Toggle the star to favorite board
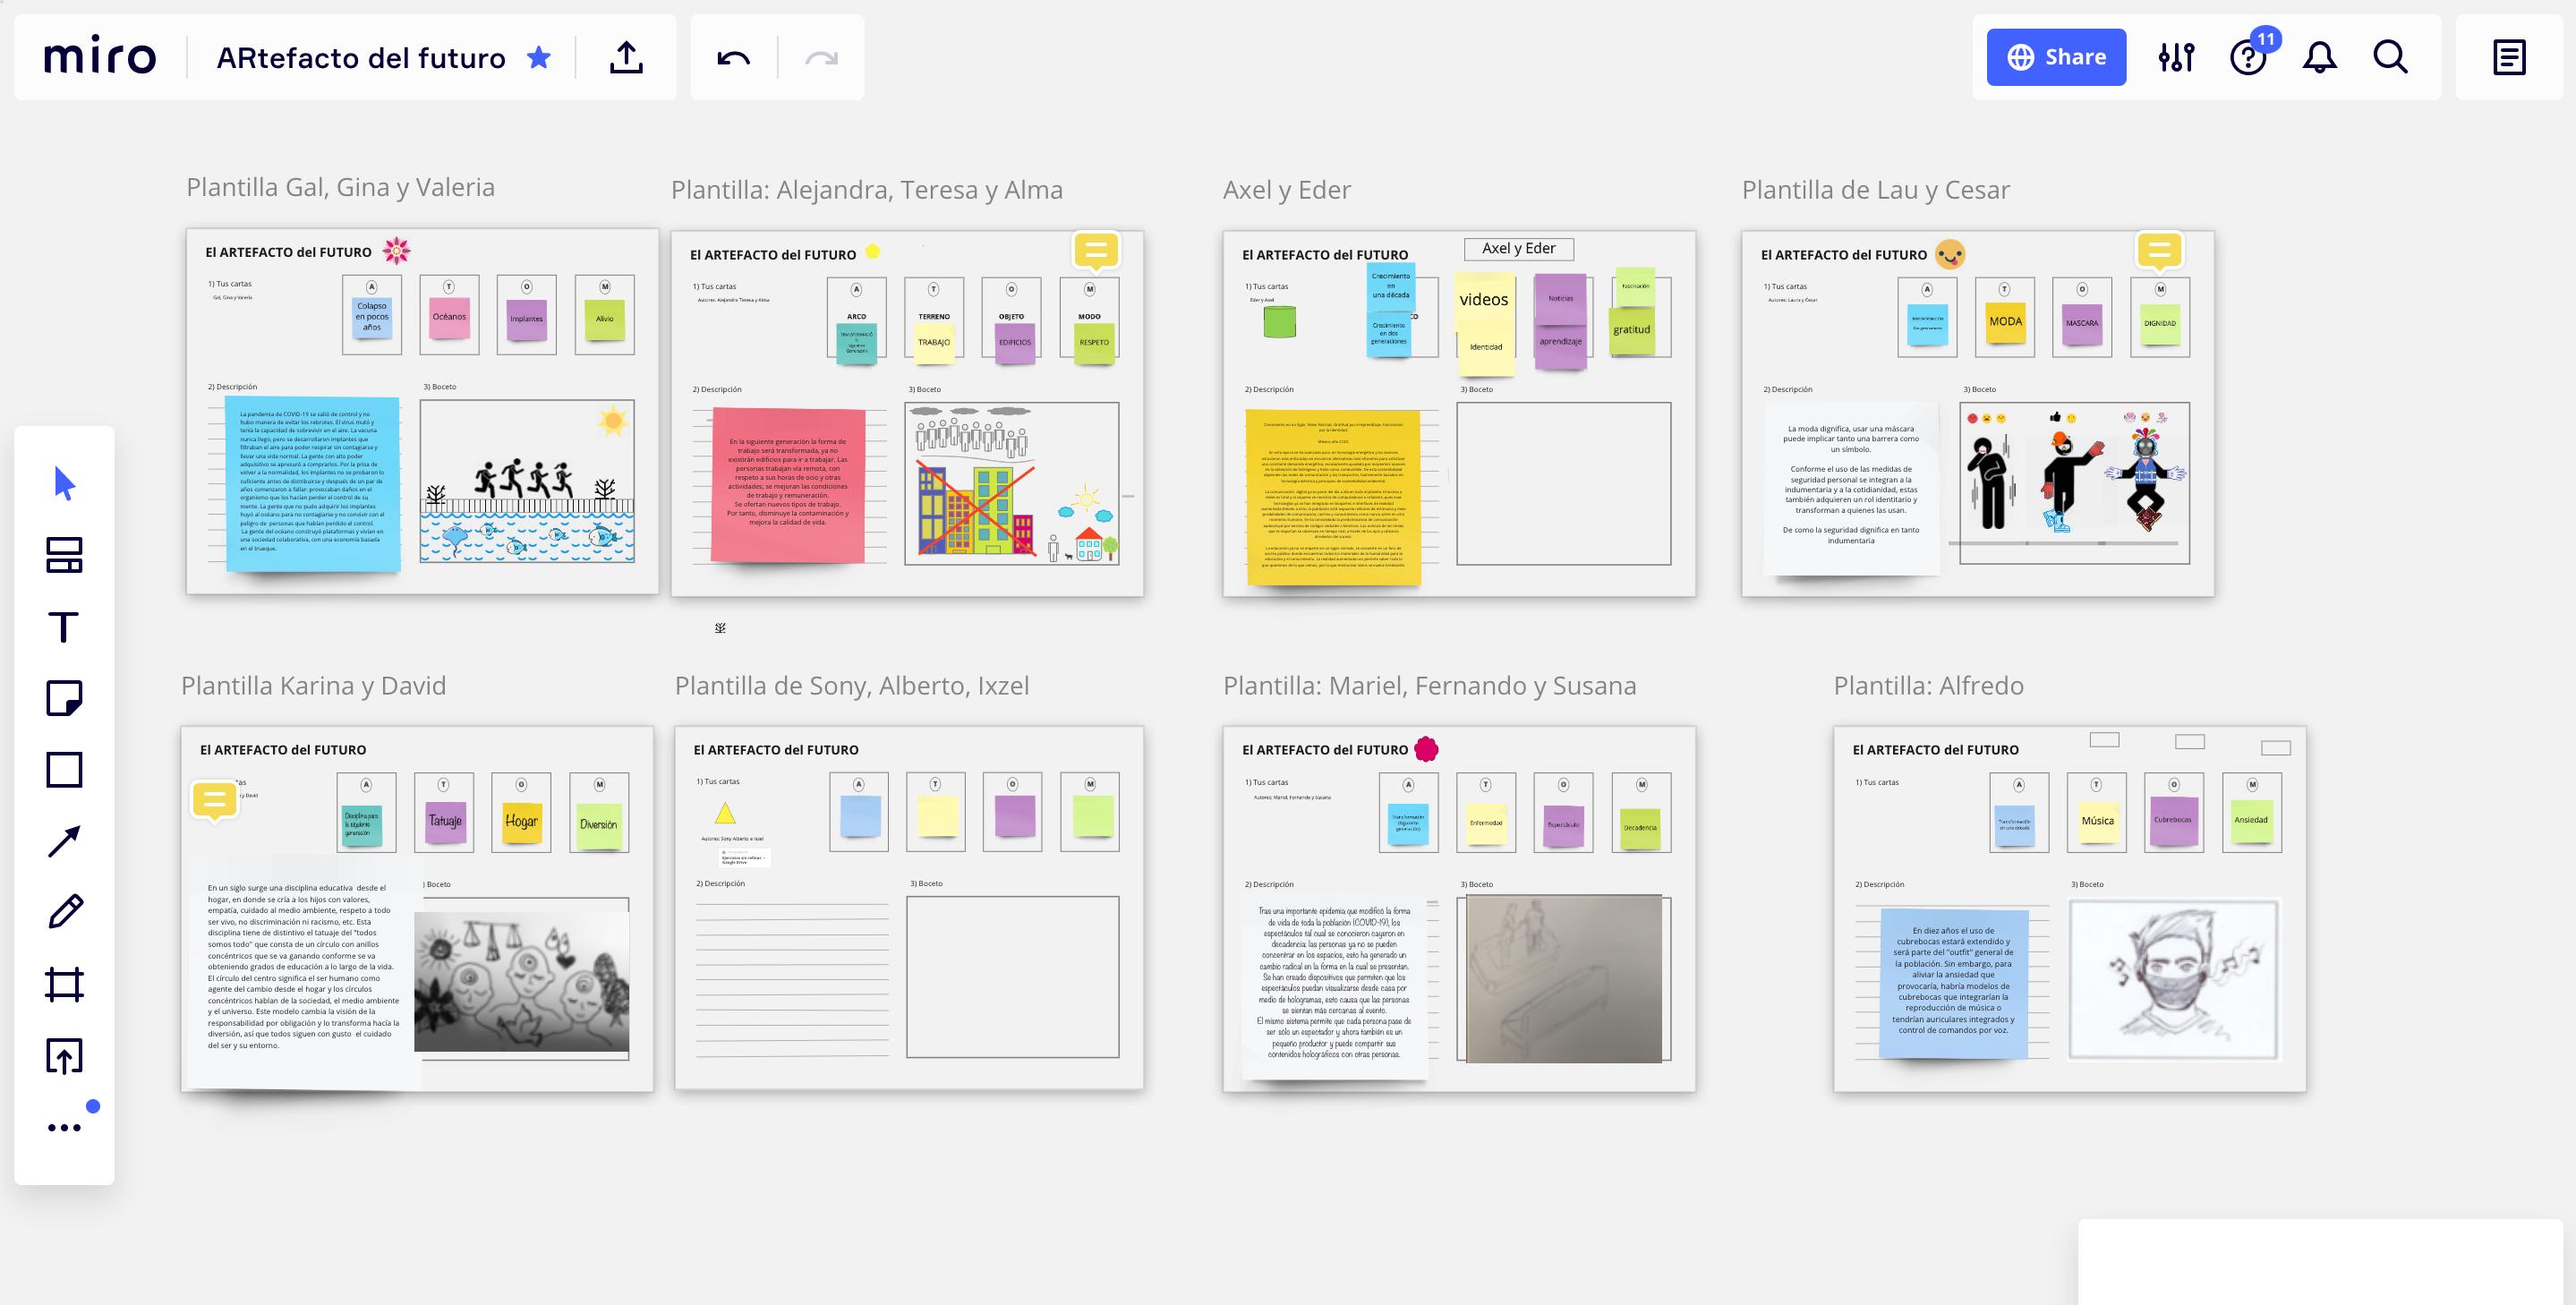This screenshot has width=2576, height=1305. (539, 58)
